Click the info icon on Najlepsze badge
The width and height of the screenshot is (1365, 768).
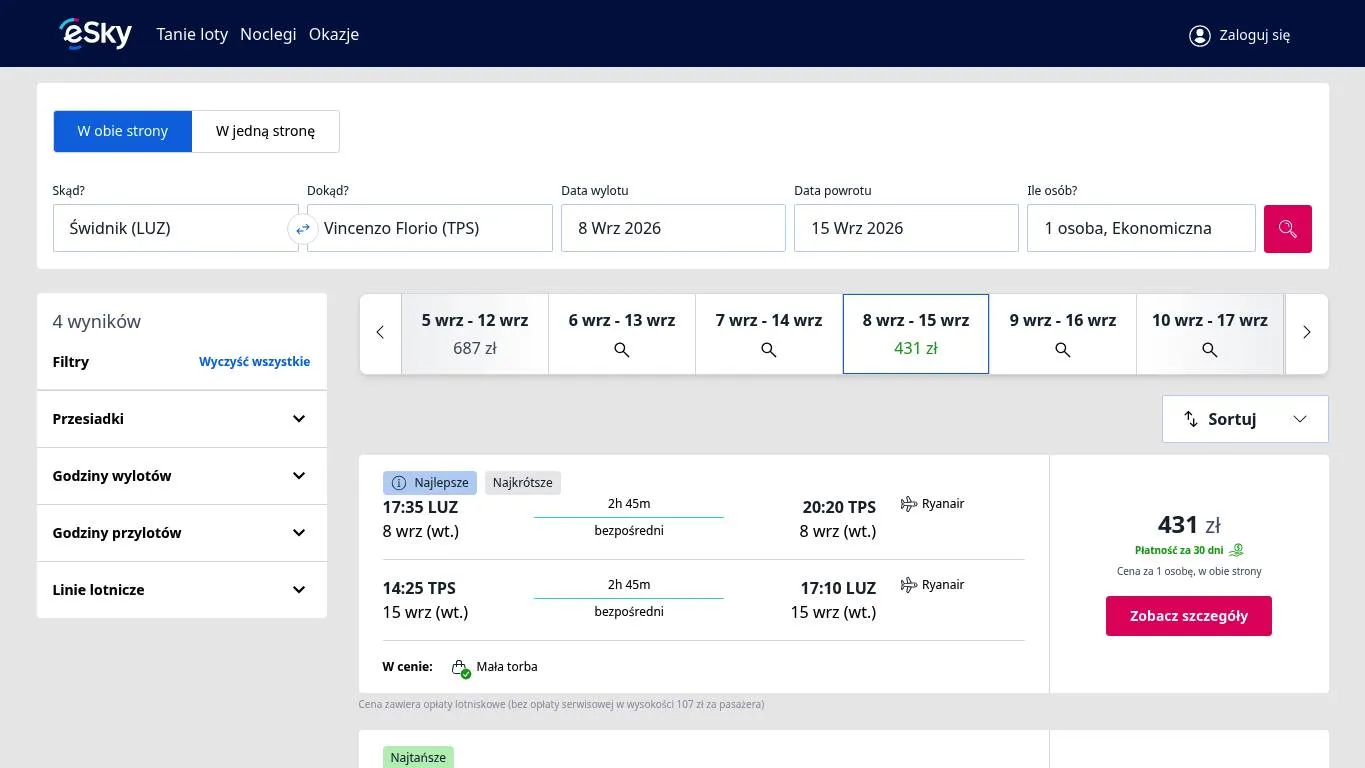399,483
